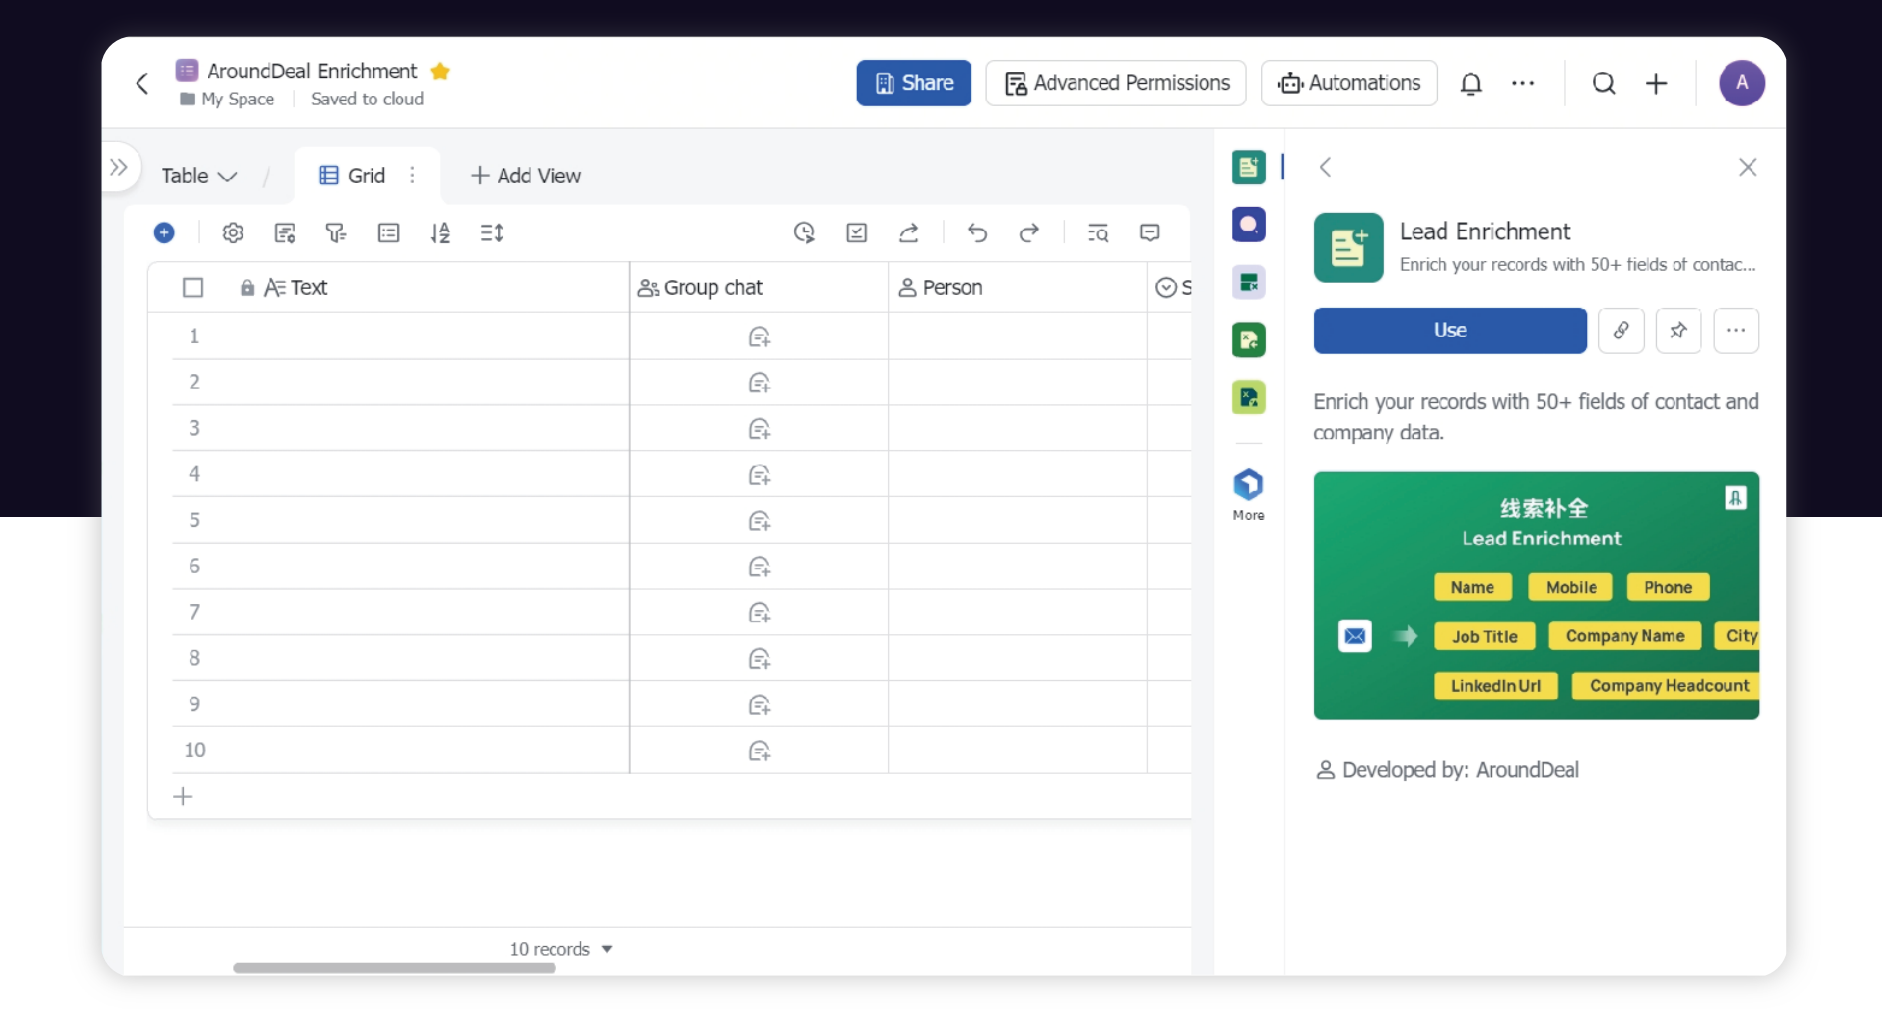1882x1026 pixels.
Task: Pin the Lead Enrichment extension
Action: [x=1678, y=330]
